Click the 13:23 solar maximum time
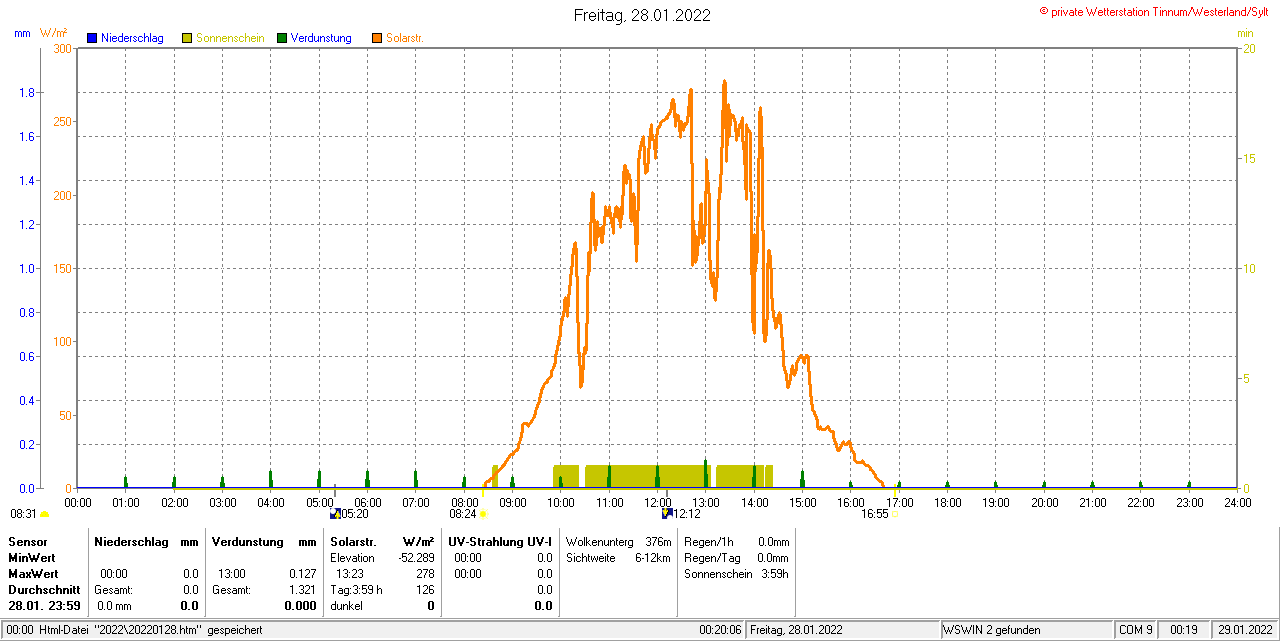The image size is (1280, 641). tap(350, 574)
